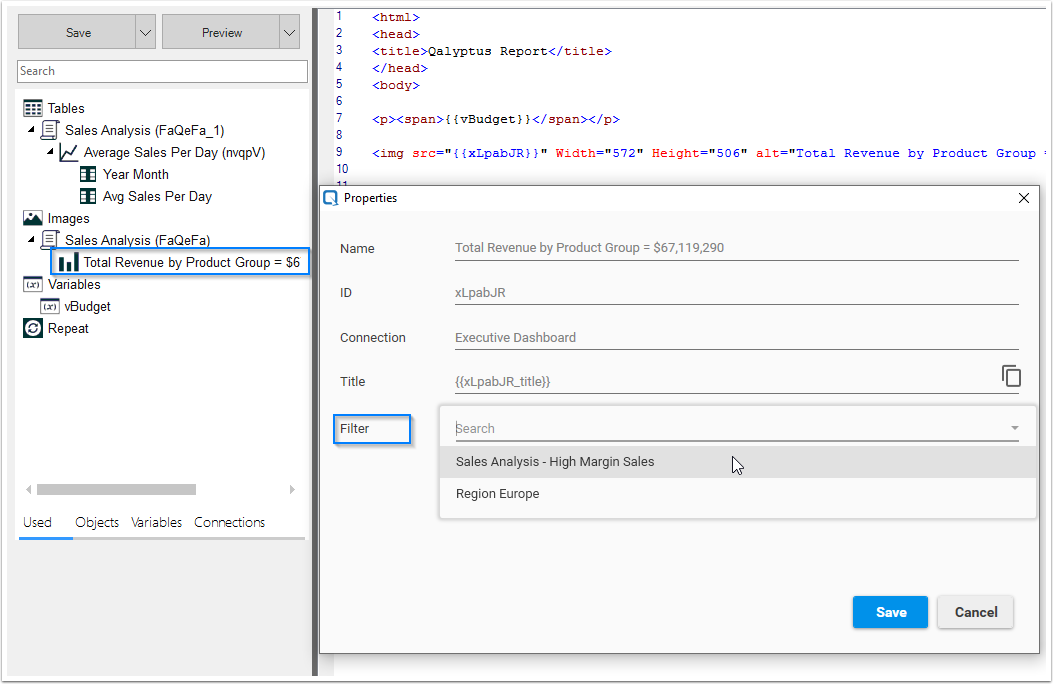Open the Preview button dropdown arrow
The width and height of the screenshot is (1053, 684).
point(288,31)
